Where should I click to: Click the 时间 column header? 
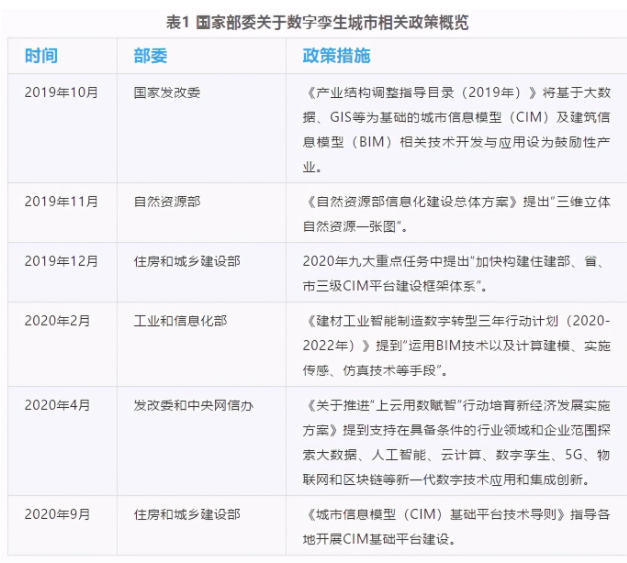pos(41,56)
